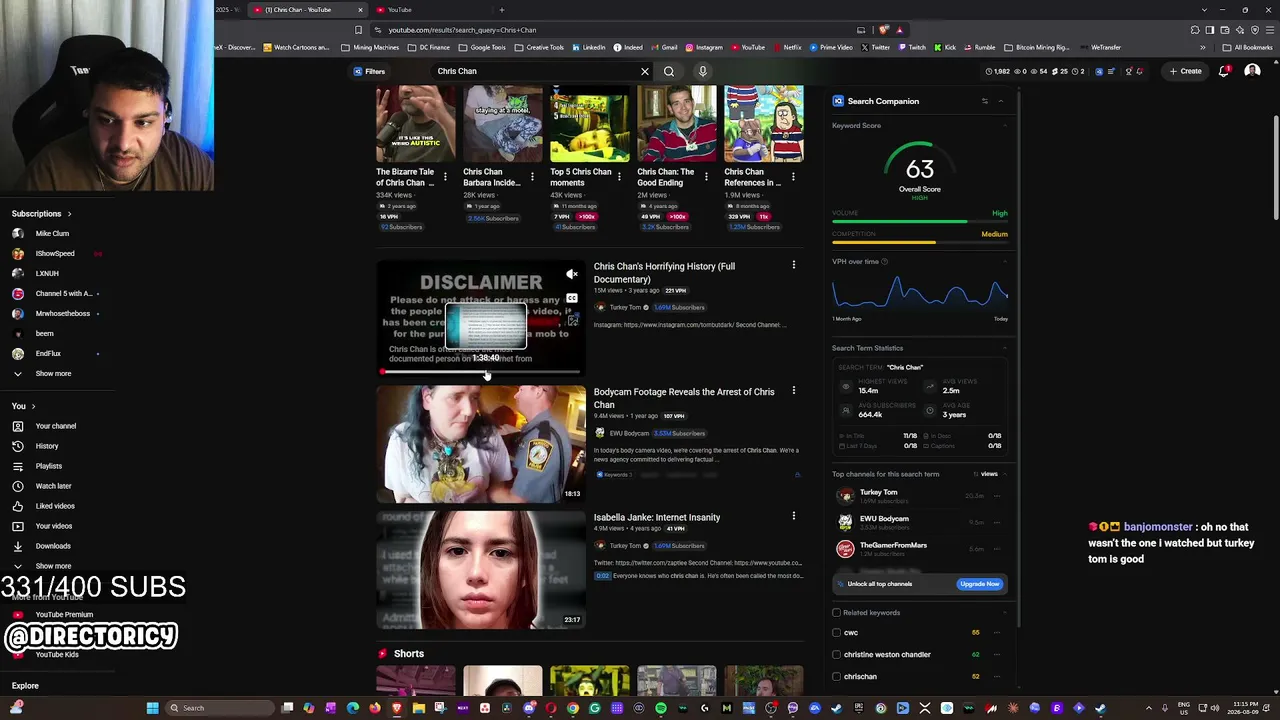Start voice search with microphone icon
The height and width of the screenshot is (720, 1280).
point(703,71)
